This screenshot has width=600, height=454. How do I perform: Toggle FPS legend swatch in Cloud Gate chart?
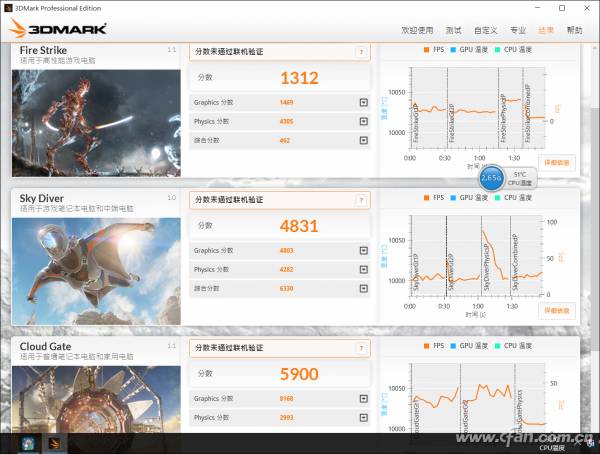427,346
